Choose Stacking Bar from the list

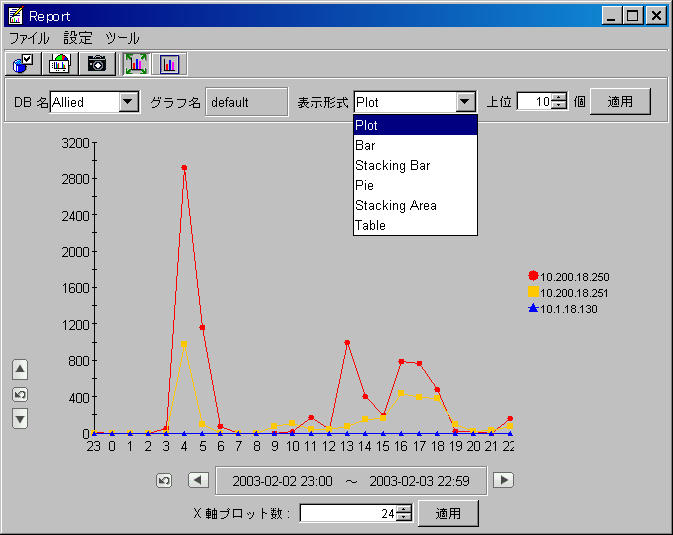[x=415, y=165]
